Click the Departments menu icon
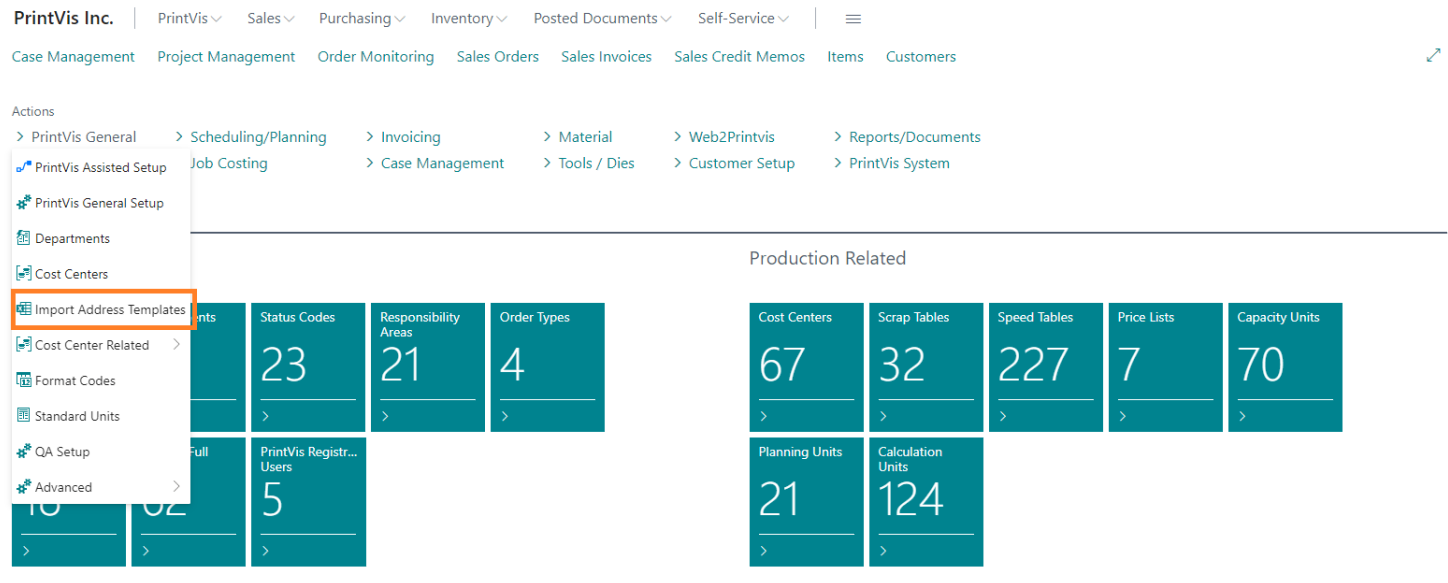This screenshot has width=1448, height=583. coord(24,238)
